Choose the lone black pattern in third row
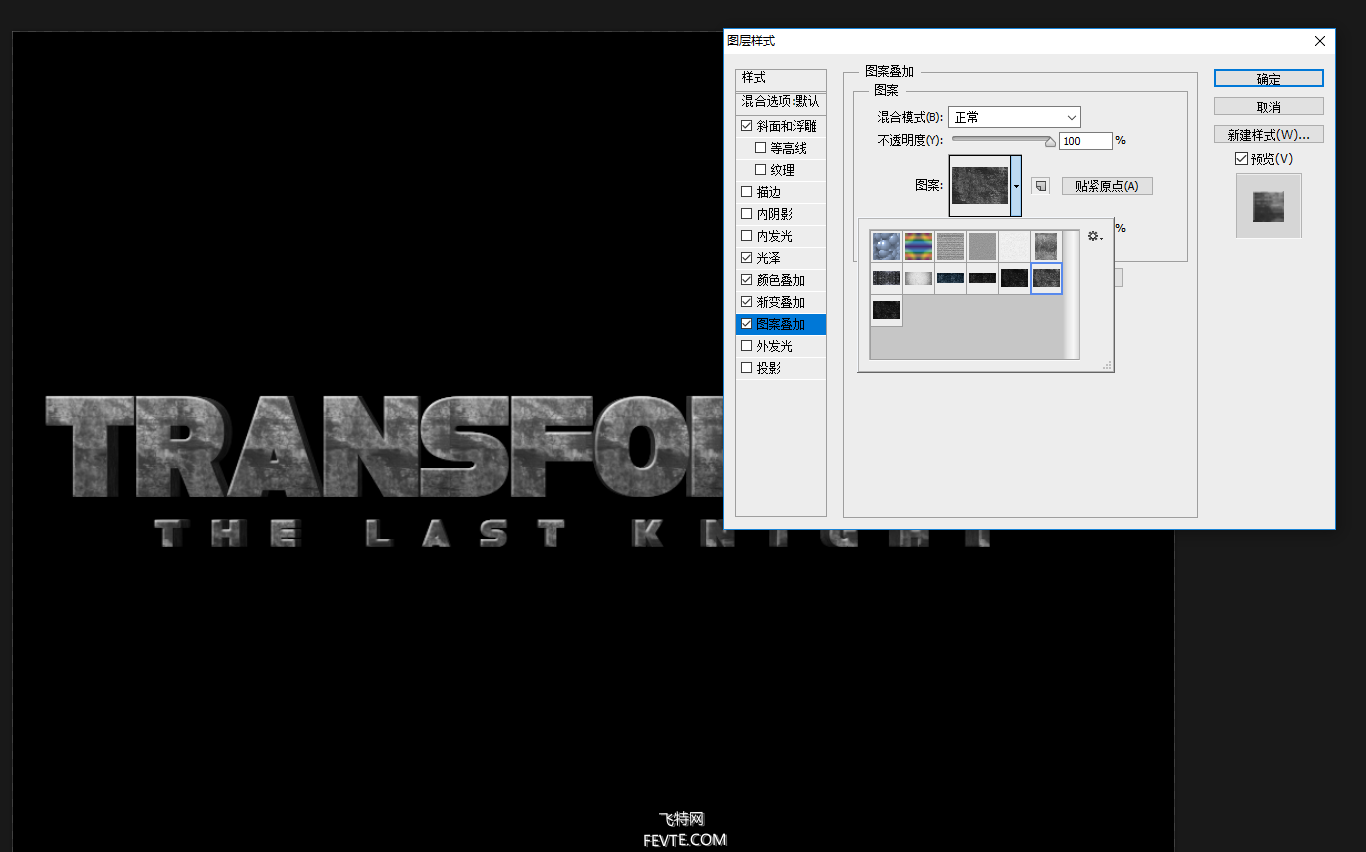1366x852 pixels. click(x=886, y=310)
